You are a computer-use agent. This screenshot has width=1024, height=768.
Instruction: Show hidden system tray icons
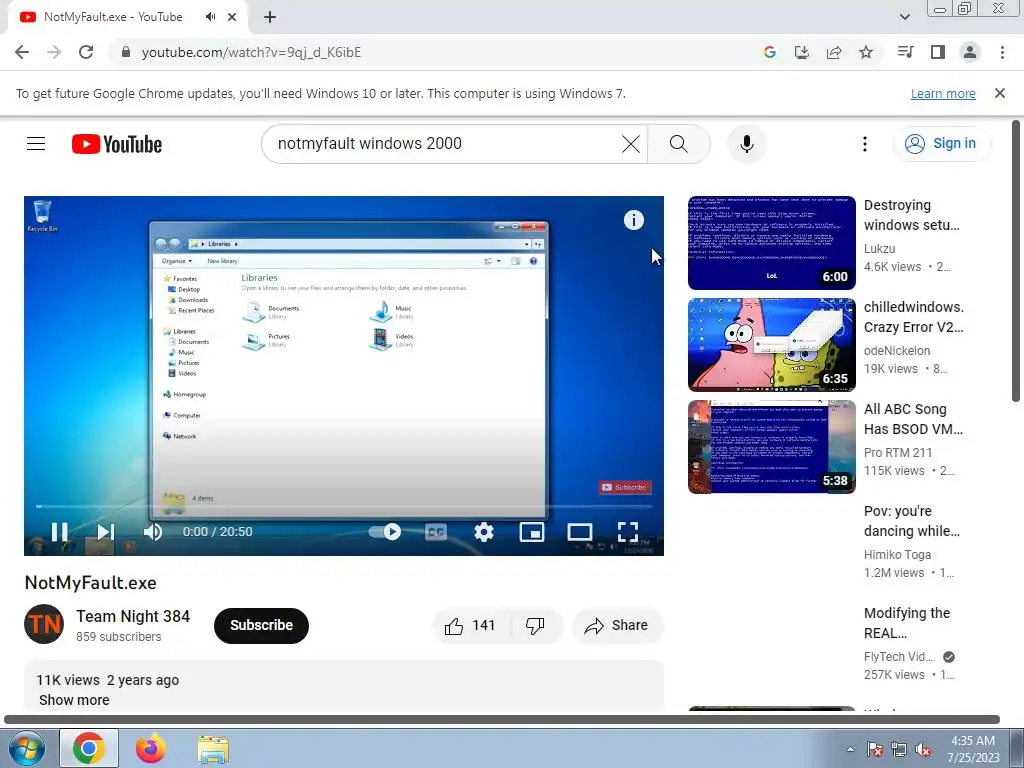coord(850,749)
